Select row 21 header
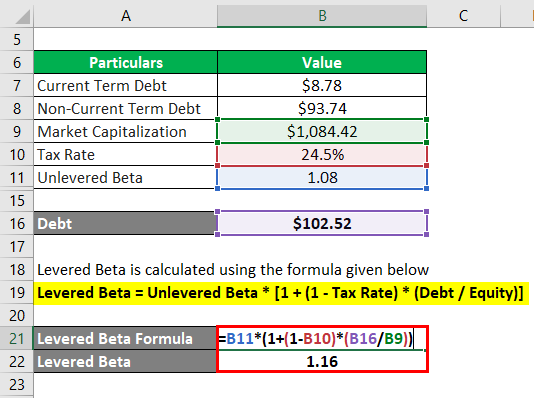Viewport: 534px width, 398px height. point(17,338)
